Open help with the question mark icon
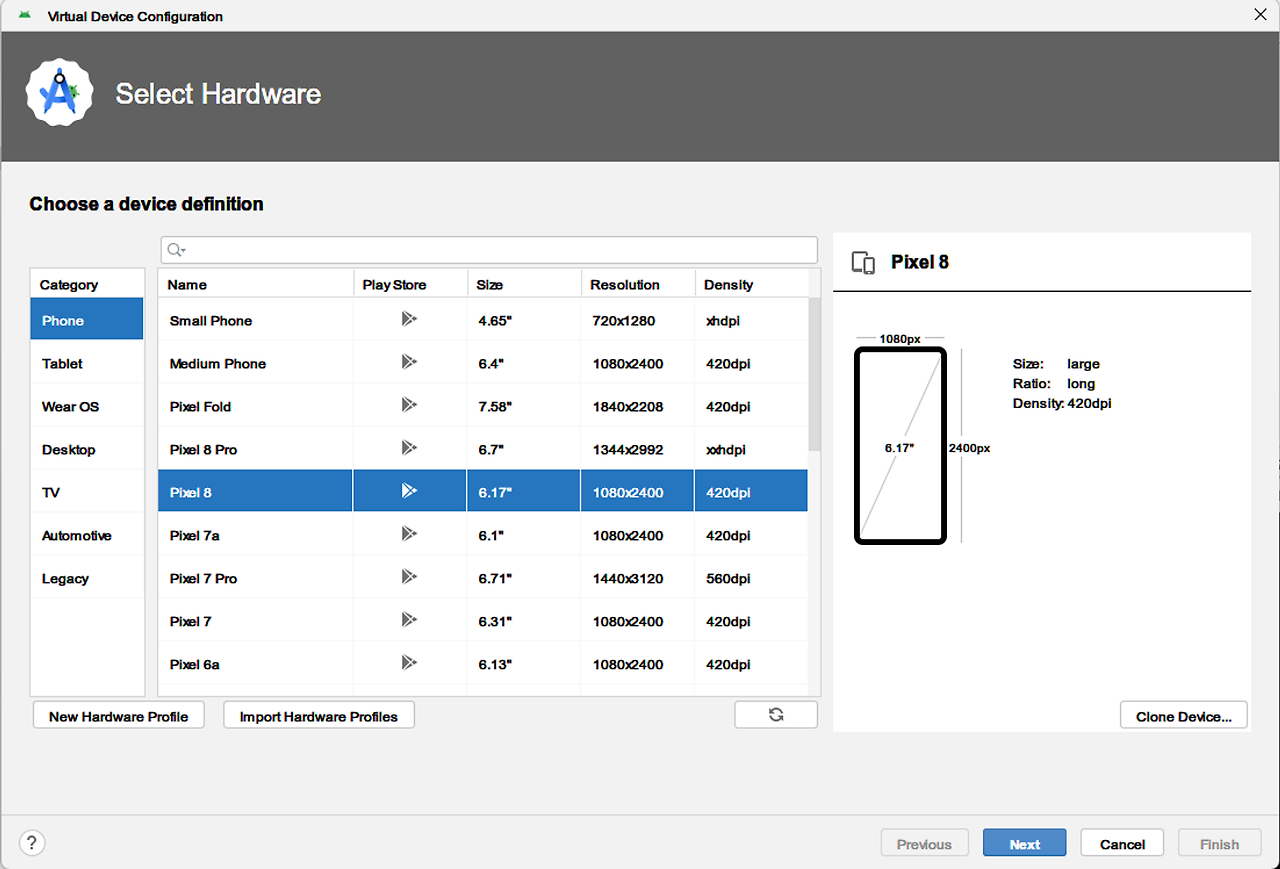1280x869 pixels. [32, 843]
